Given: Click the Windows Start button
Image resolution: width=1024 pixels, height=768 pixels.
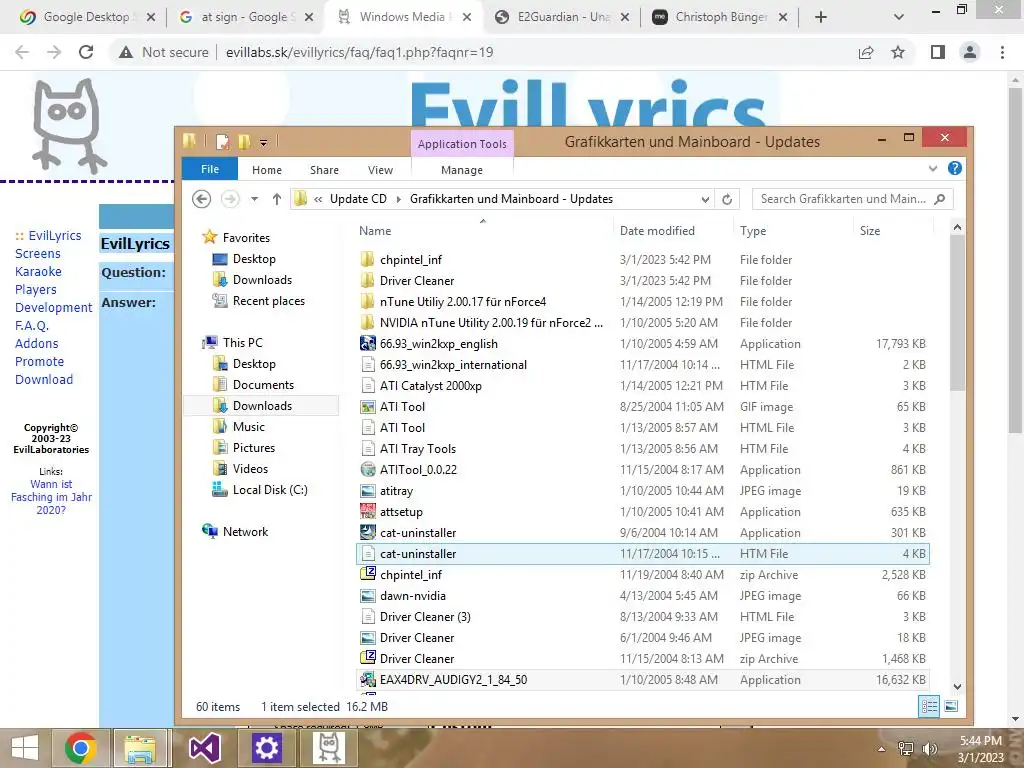Looking at the screenshot, I should tap(25, 748).
